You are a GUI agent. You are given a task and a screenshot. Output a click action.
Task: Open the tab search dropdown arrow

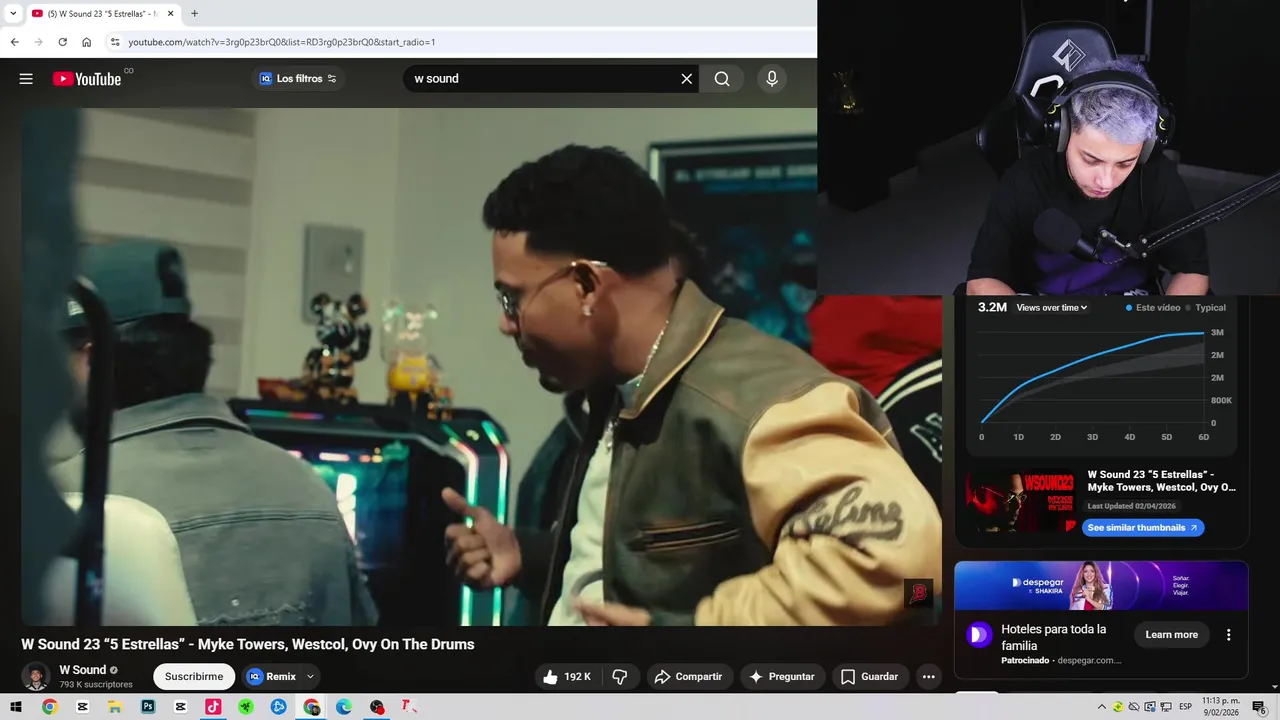13,13
